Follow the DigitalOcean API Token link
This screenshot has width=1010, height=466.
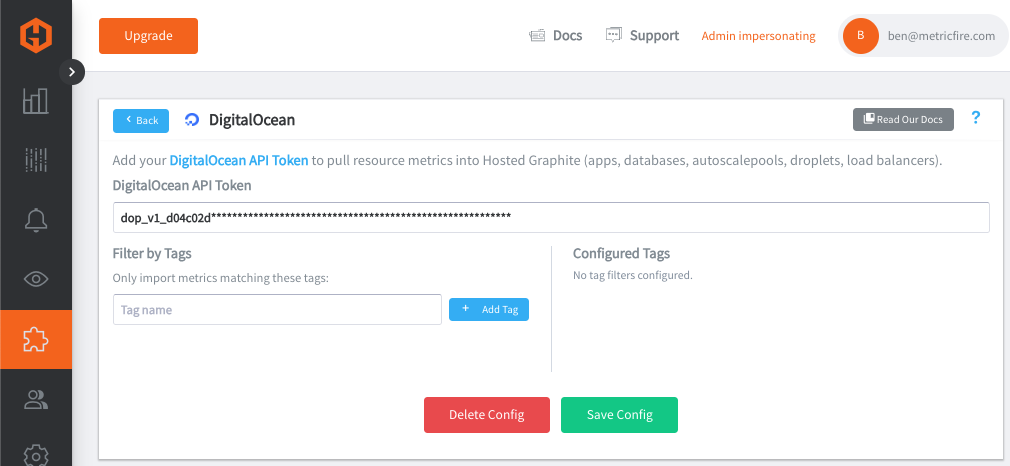(239, 160)
